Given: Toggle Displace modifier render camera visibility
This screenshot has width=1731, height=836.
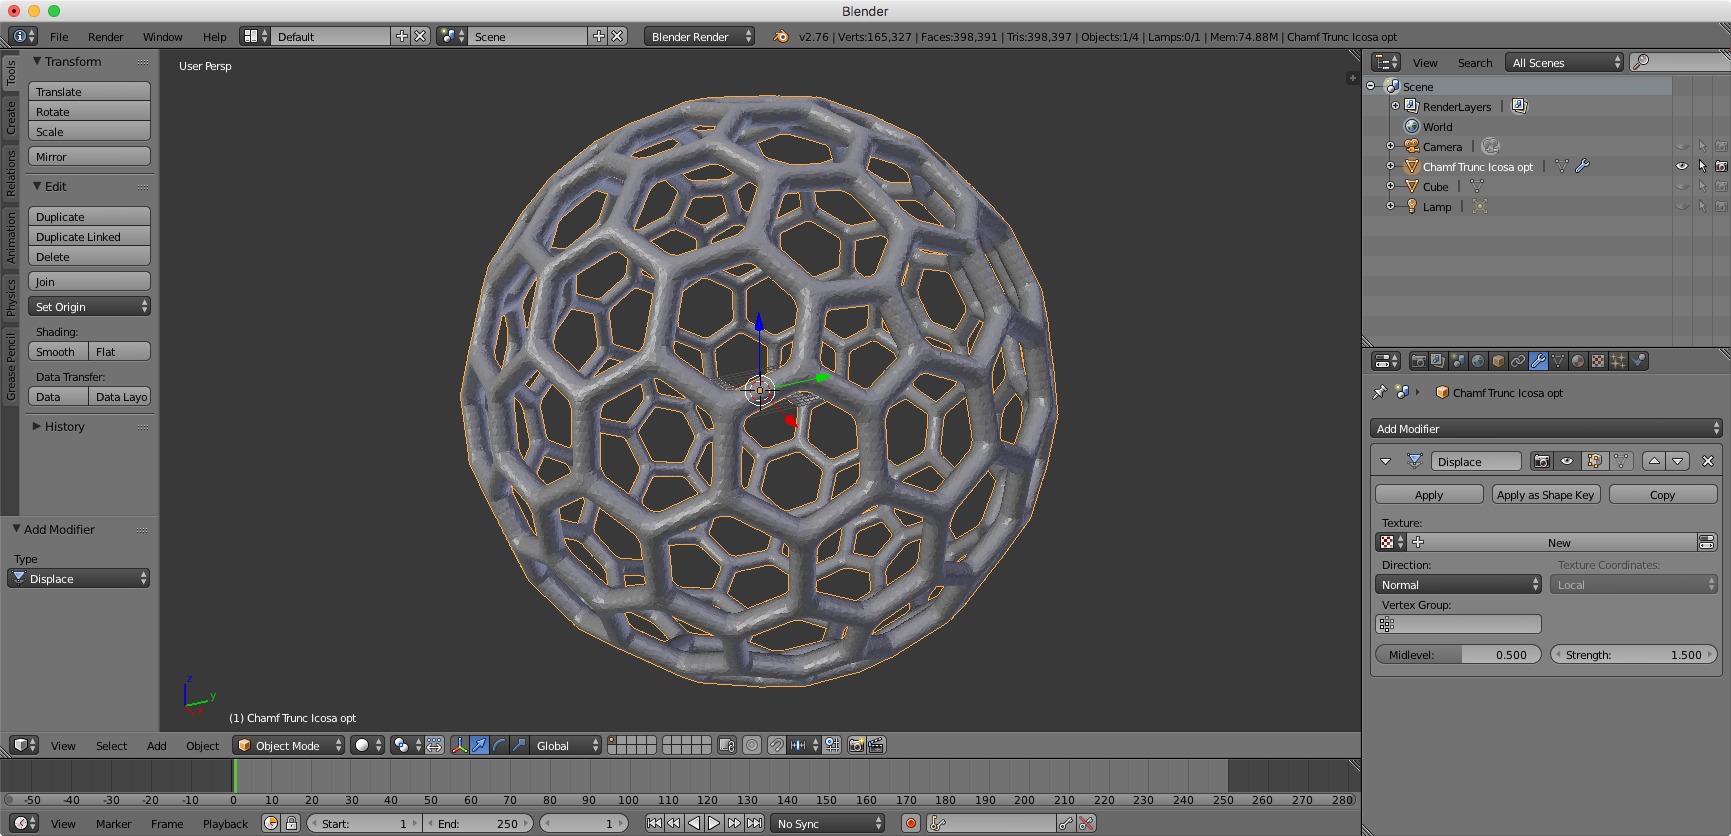Looking at the screenshot, I should (1542, 461).
